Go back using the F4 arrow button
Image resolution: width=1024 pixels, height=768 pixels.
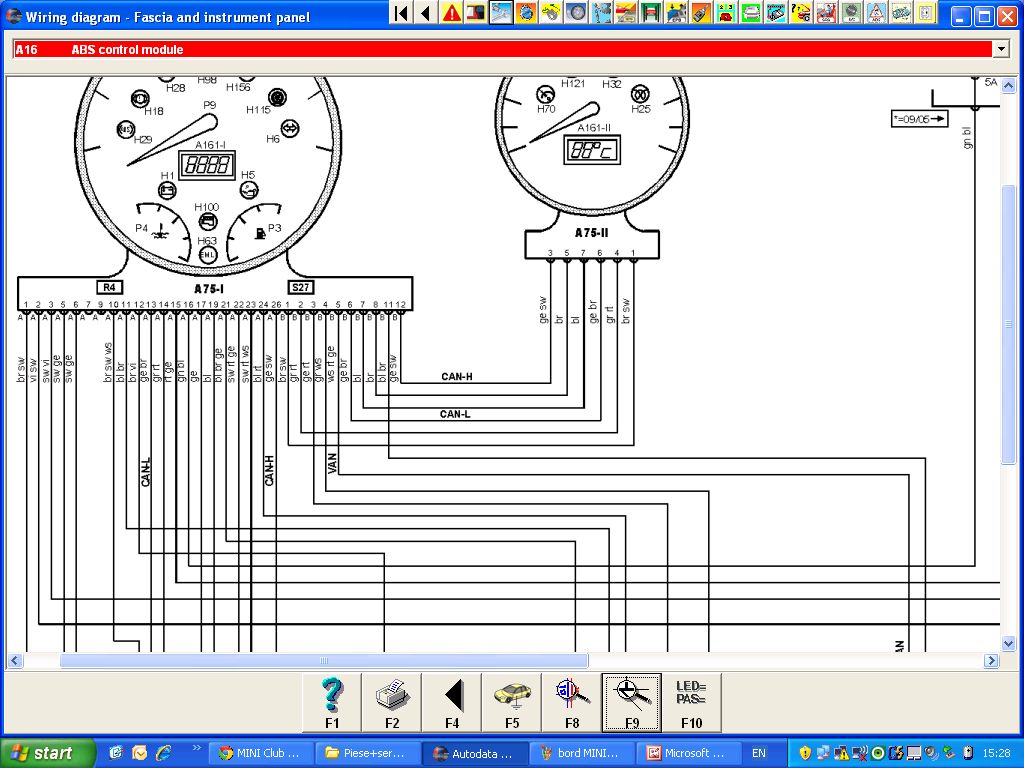(452, 702)
